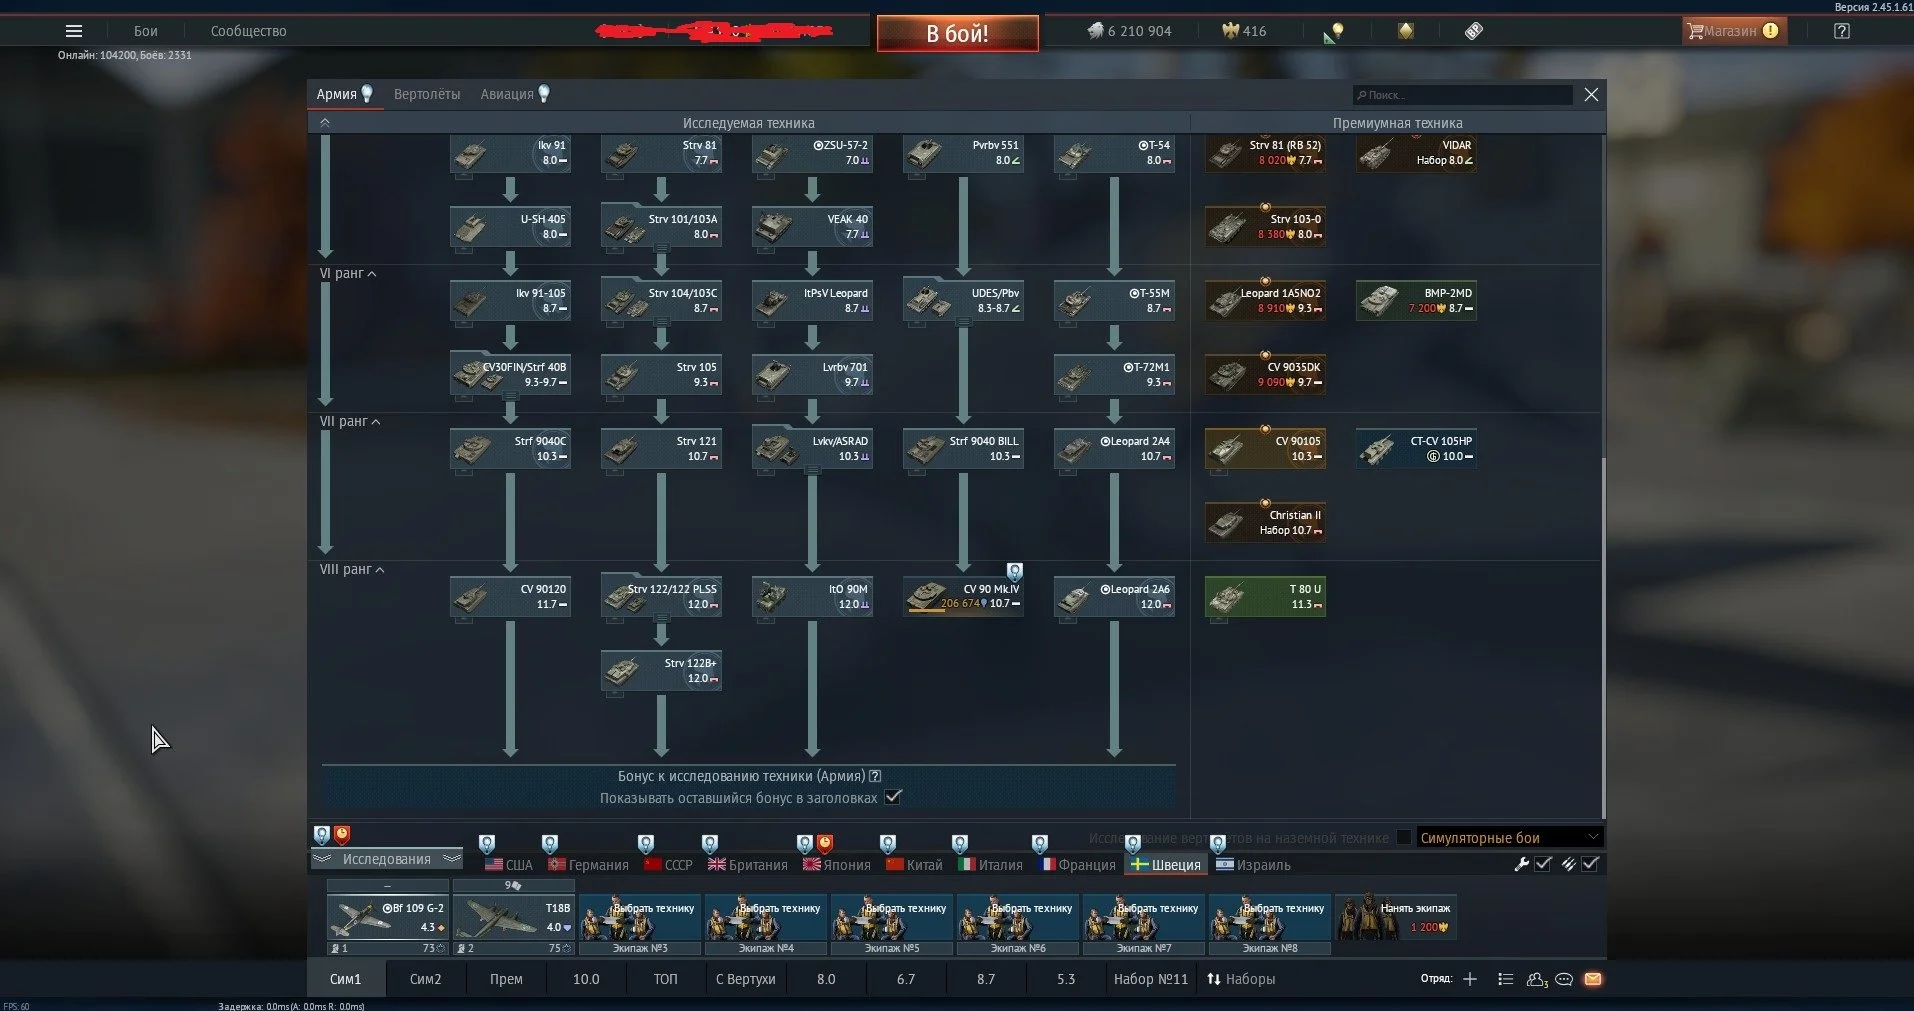Click Нанять экипаж for 1 200

point(1396,917)
